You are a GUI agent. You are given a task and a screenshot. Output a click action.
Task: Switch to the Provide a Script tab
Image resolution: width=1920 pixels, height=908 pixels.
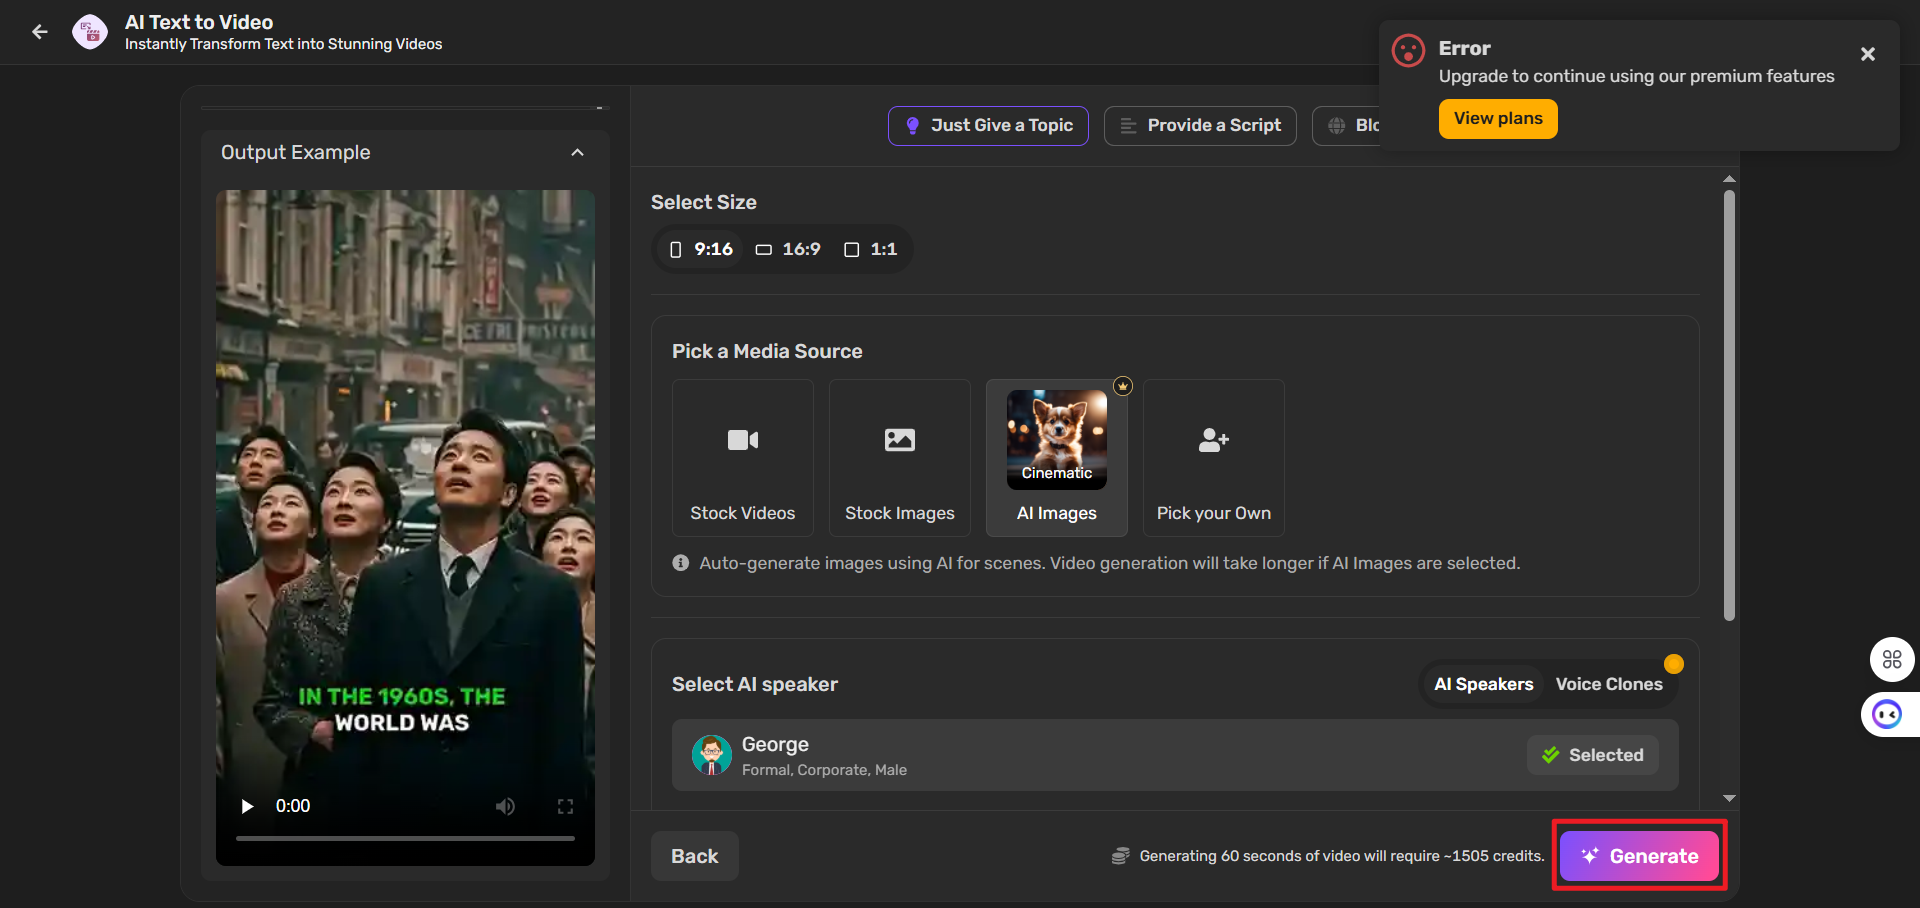[x=1200, y=126]
